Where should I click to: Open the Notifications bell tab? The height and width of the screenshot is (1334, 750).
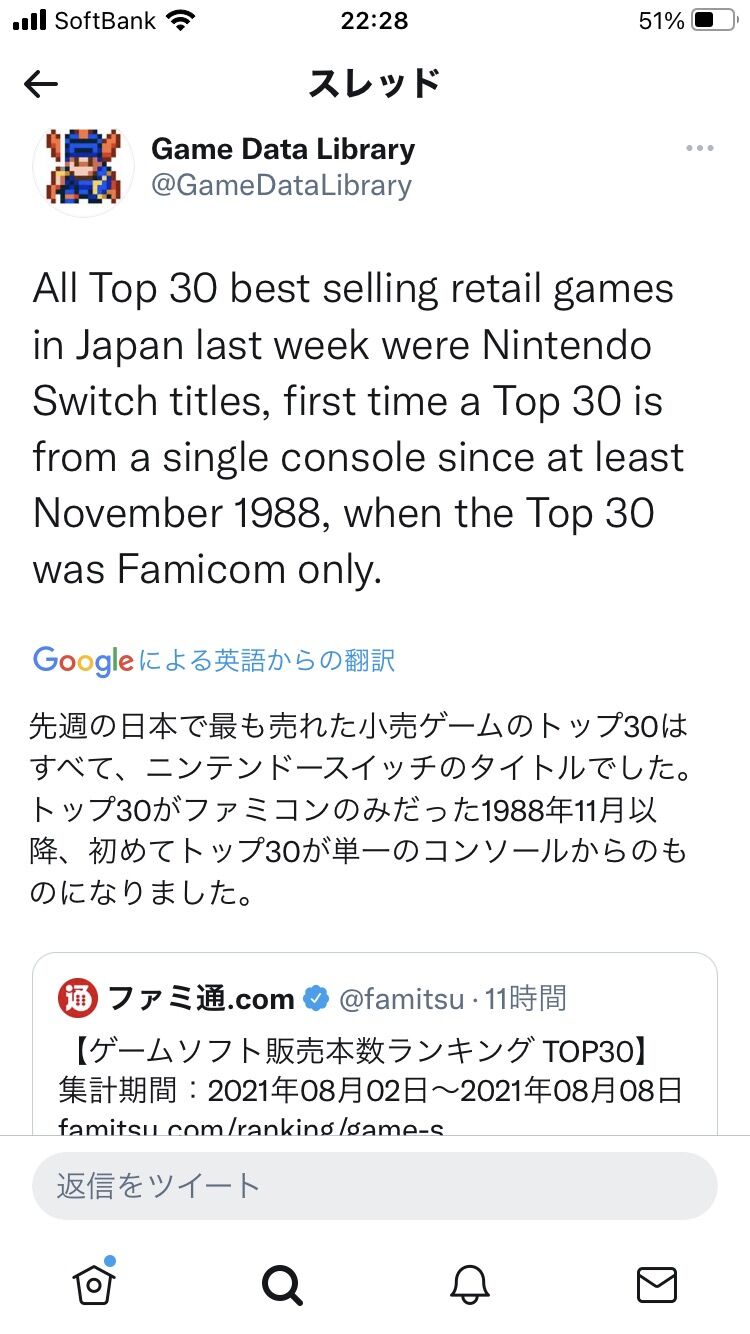[469, 1284]
